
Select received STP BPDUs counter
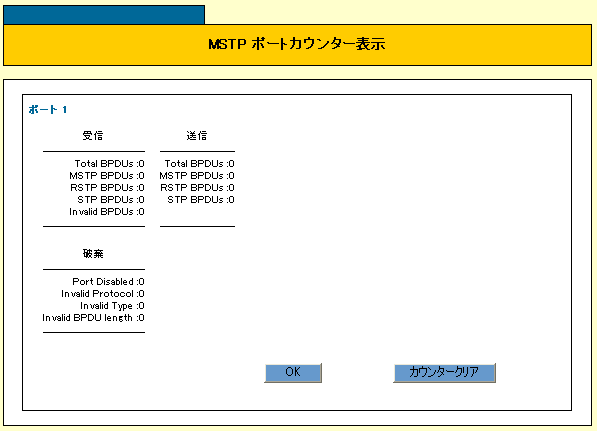[111, 200]
